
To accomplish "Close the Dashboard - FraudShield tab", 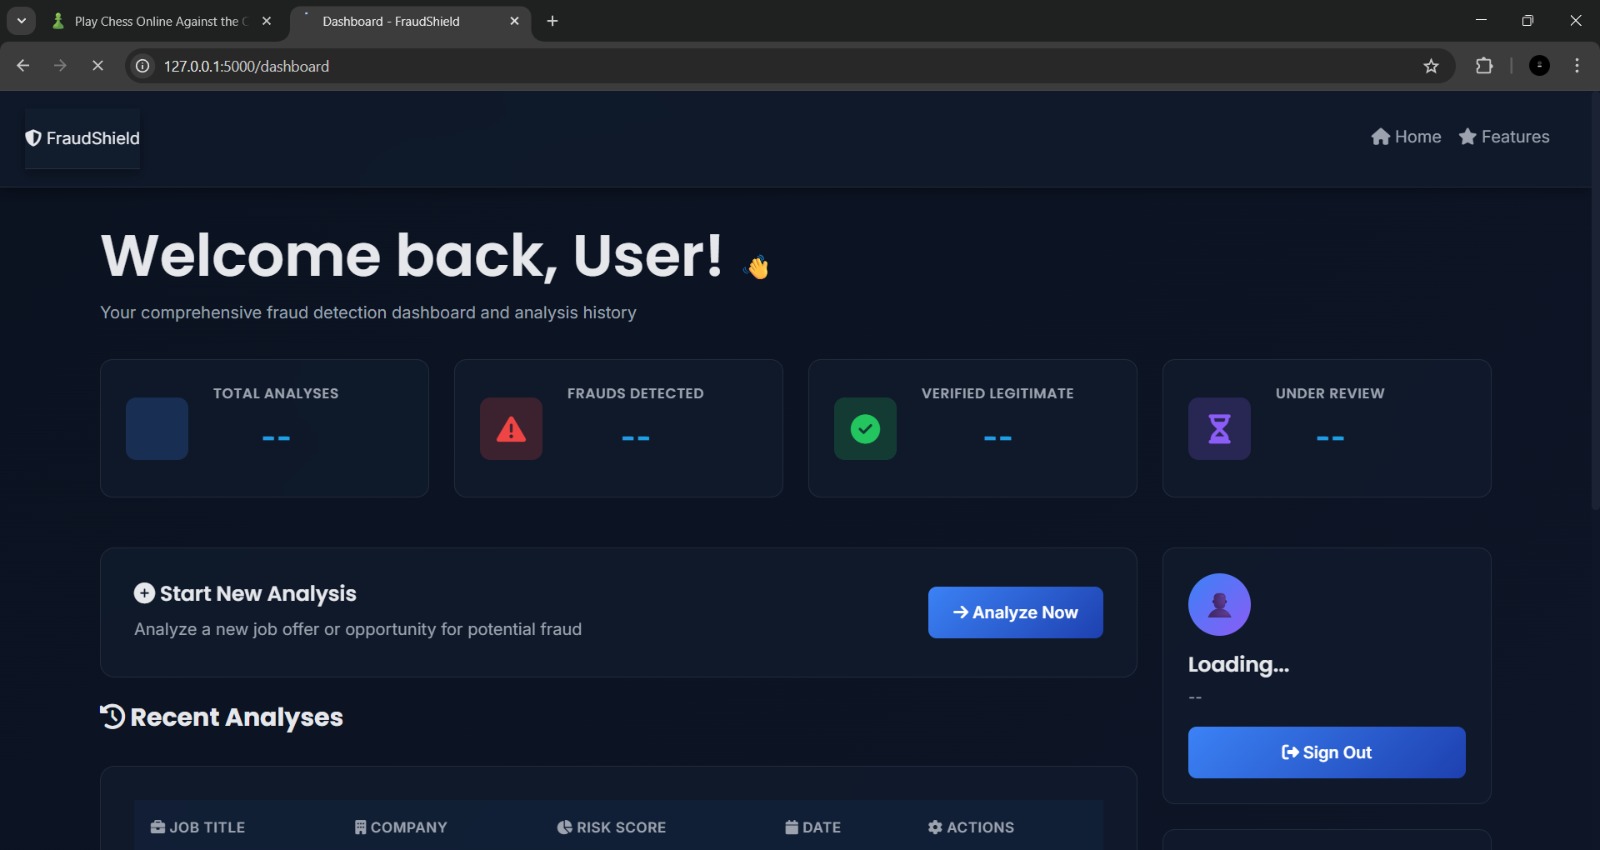I will (514, 21).
